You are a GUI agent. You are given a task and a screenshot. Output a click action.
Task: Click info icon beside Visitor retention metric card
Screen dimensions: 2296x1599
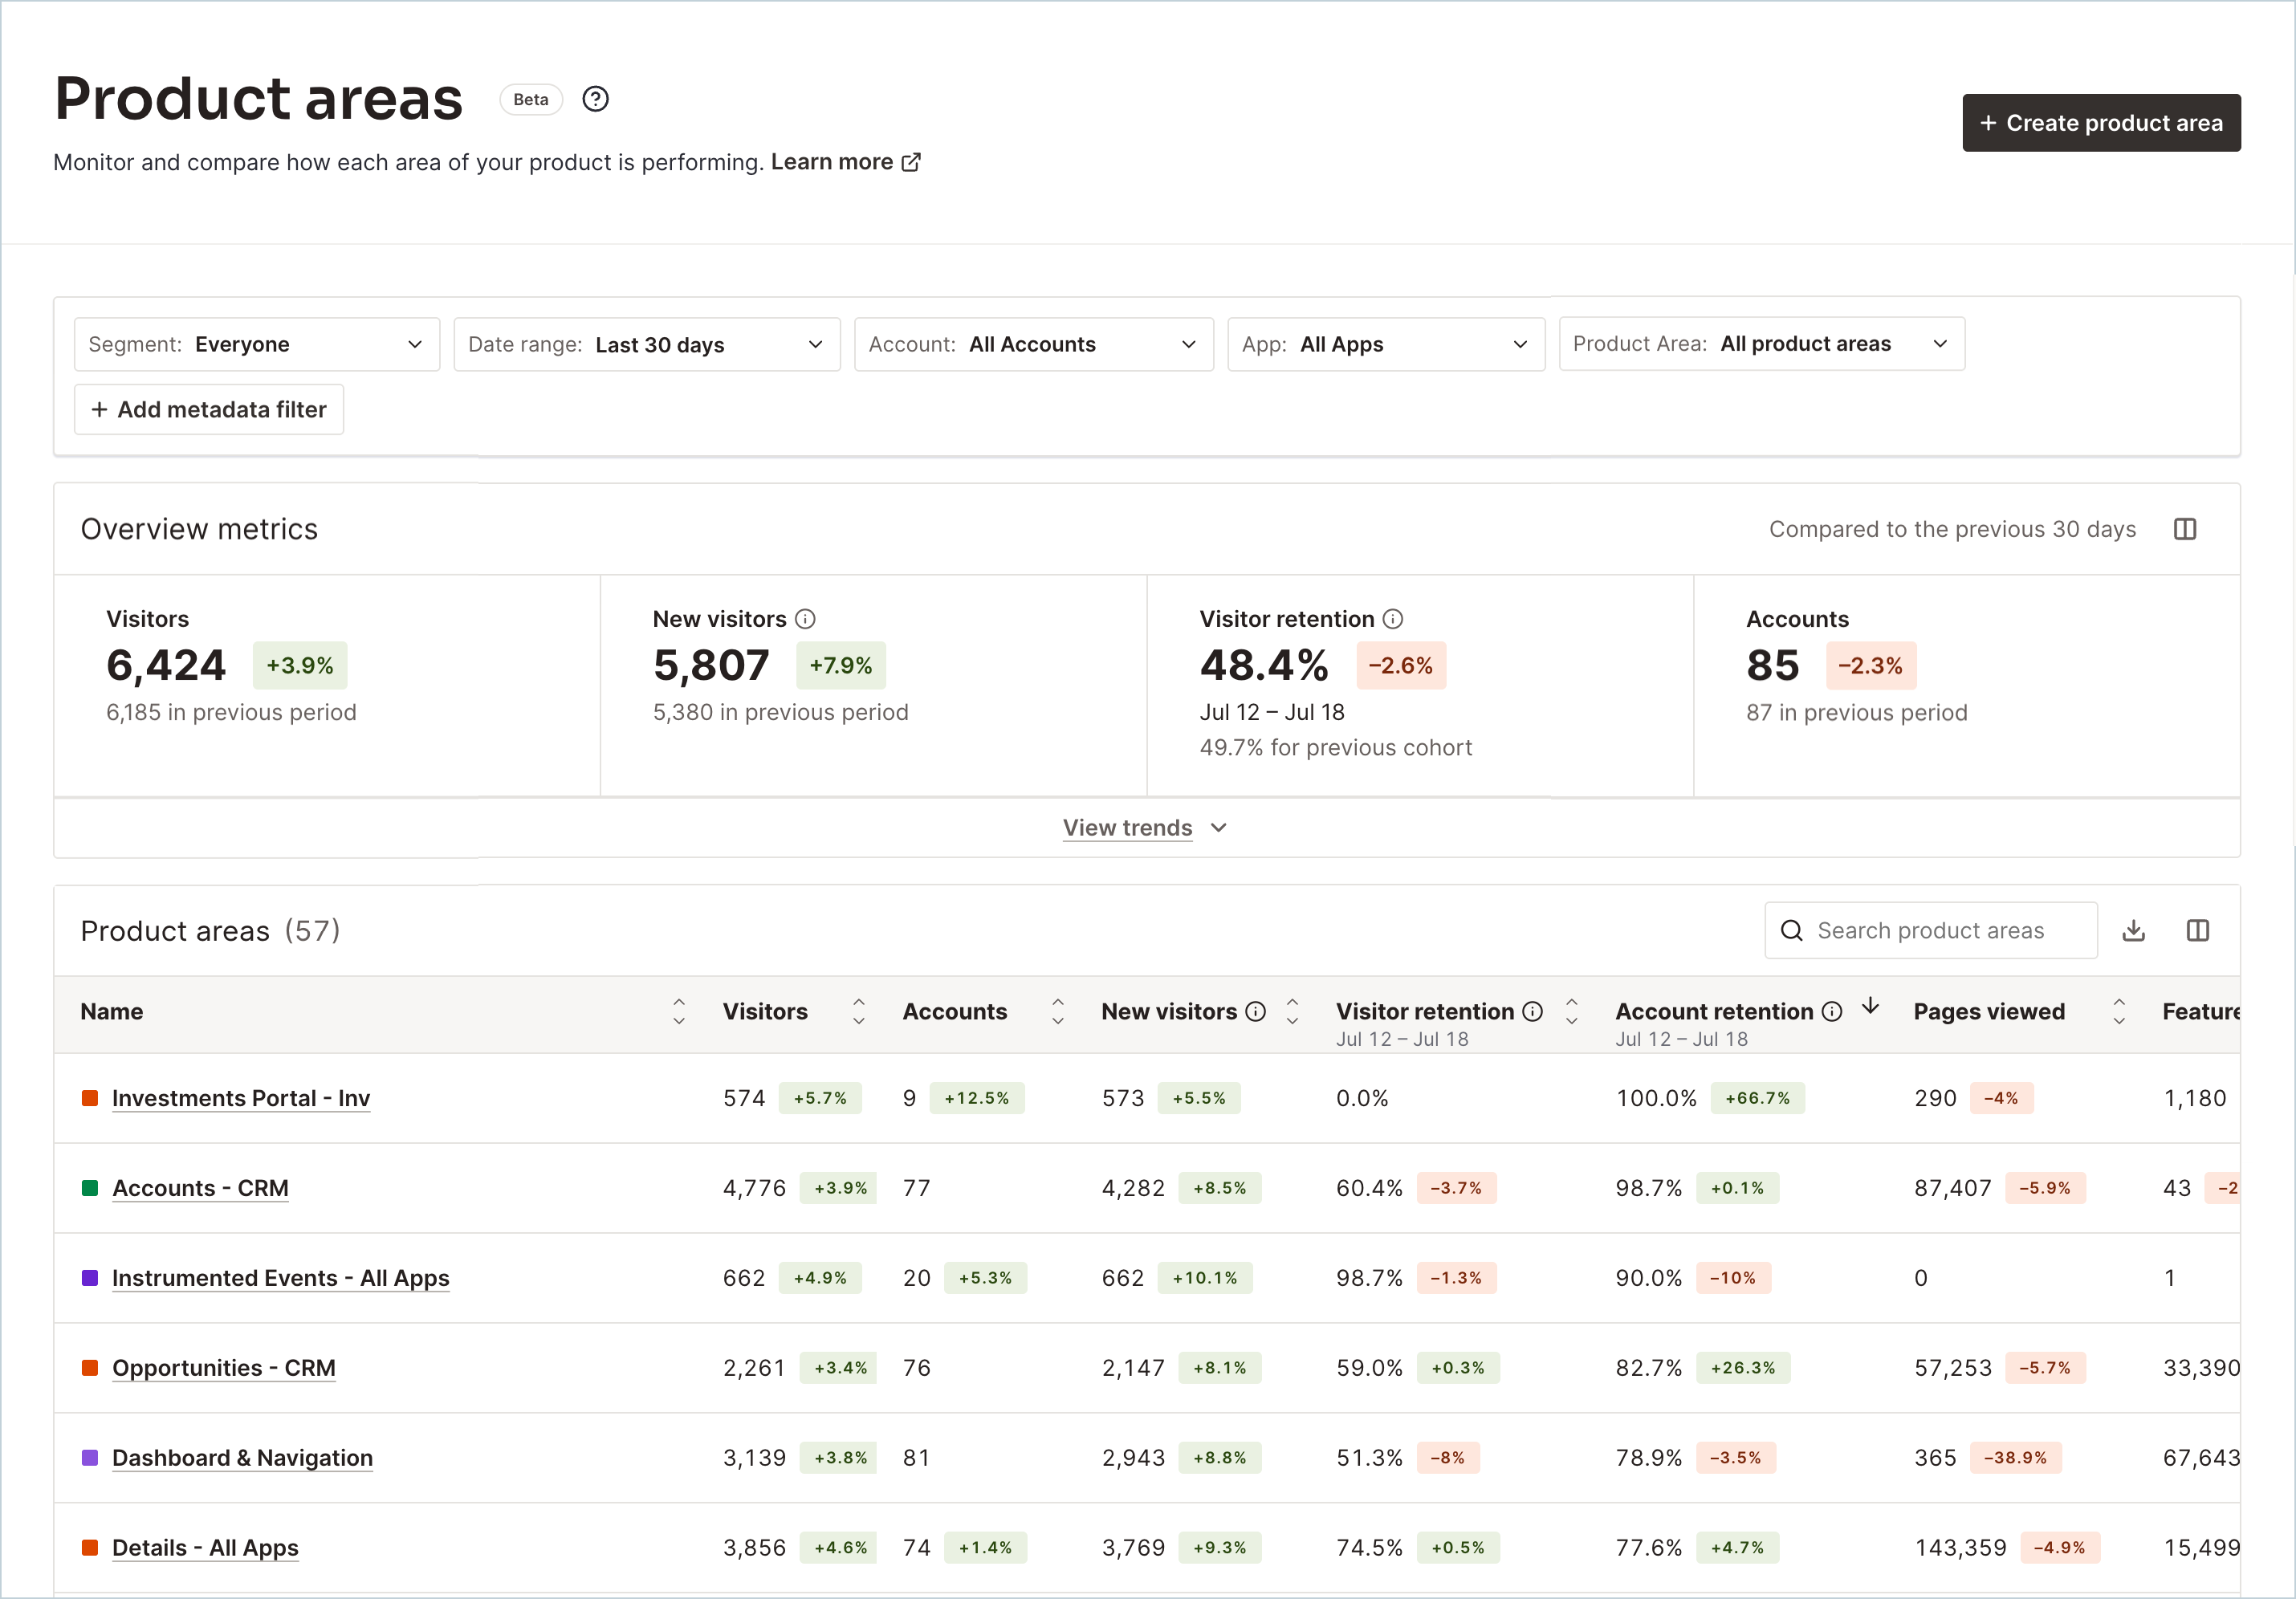pos(1393,619)
